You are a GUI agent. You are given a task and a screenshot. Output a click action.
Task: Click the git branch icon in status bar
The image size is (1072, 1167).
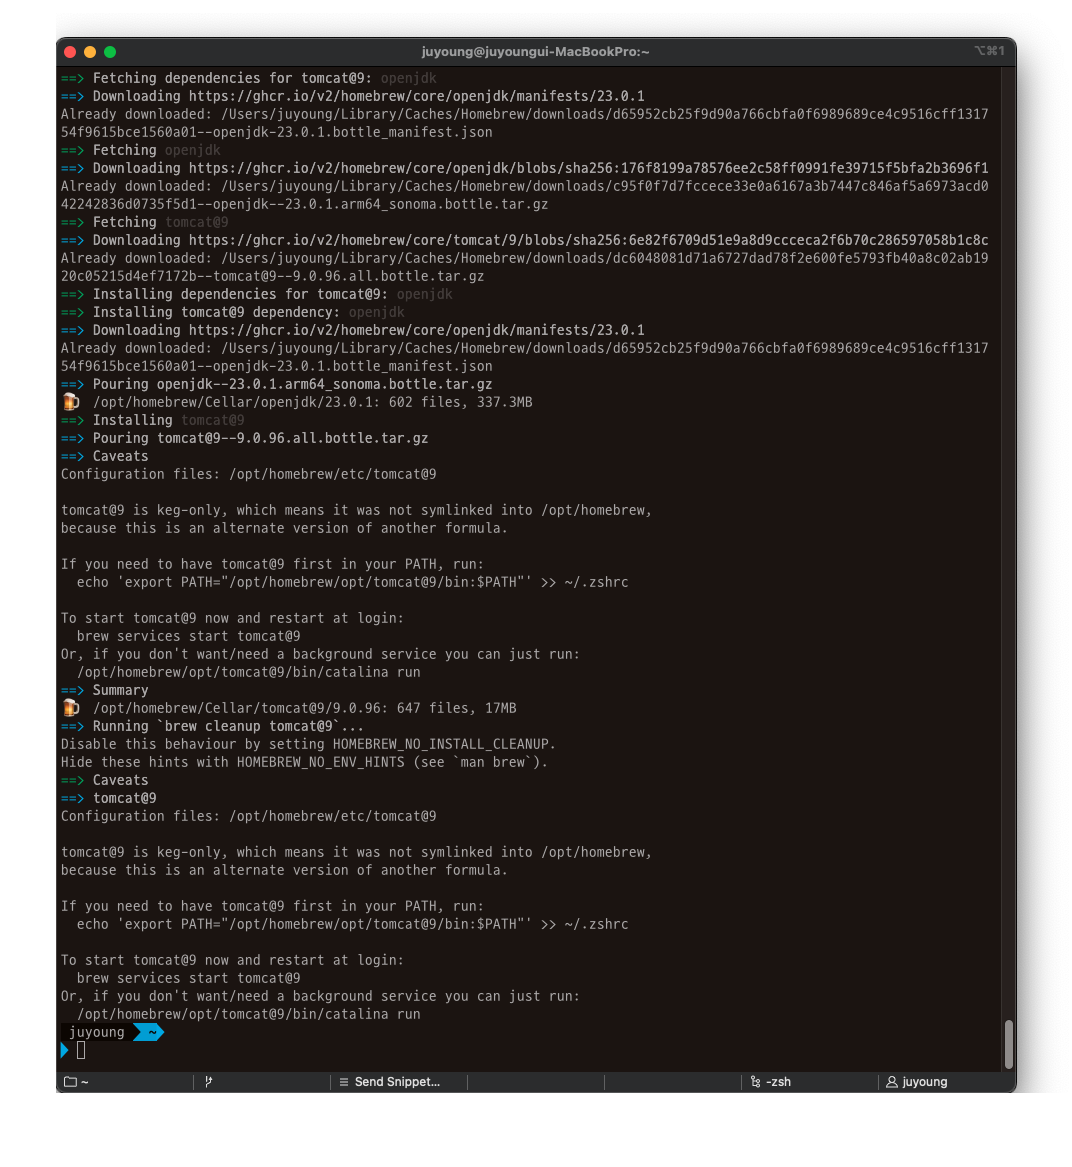click(x=208, y=1082)
